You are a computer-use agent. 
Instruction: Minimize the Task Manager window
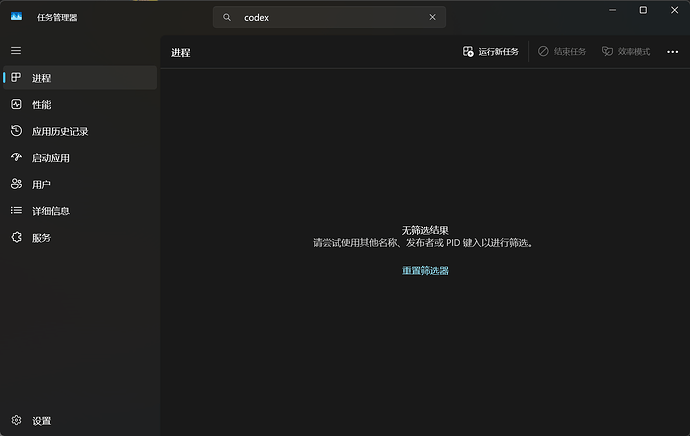point(612,10)
